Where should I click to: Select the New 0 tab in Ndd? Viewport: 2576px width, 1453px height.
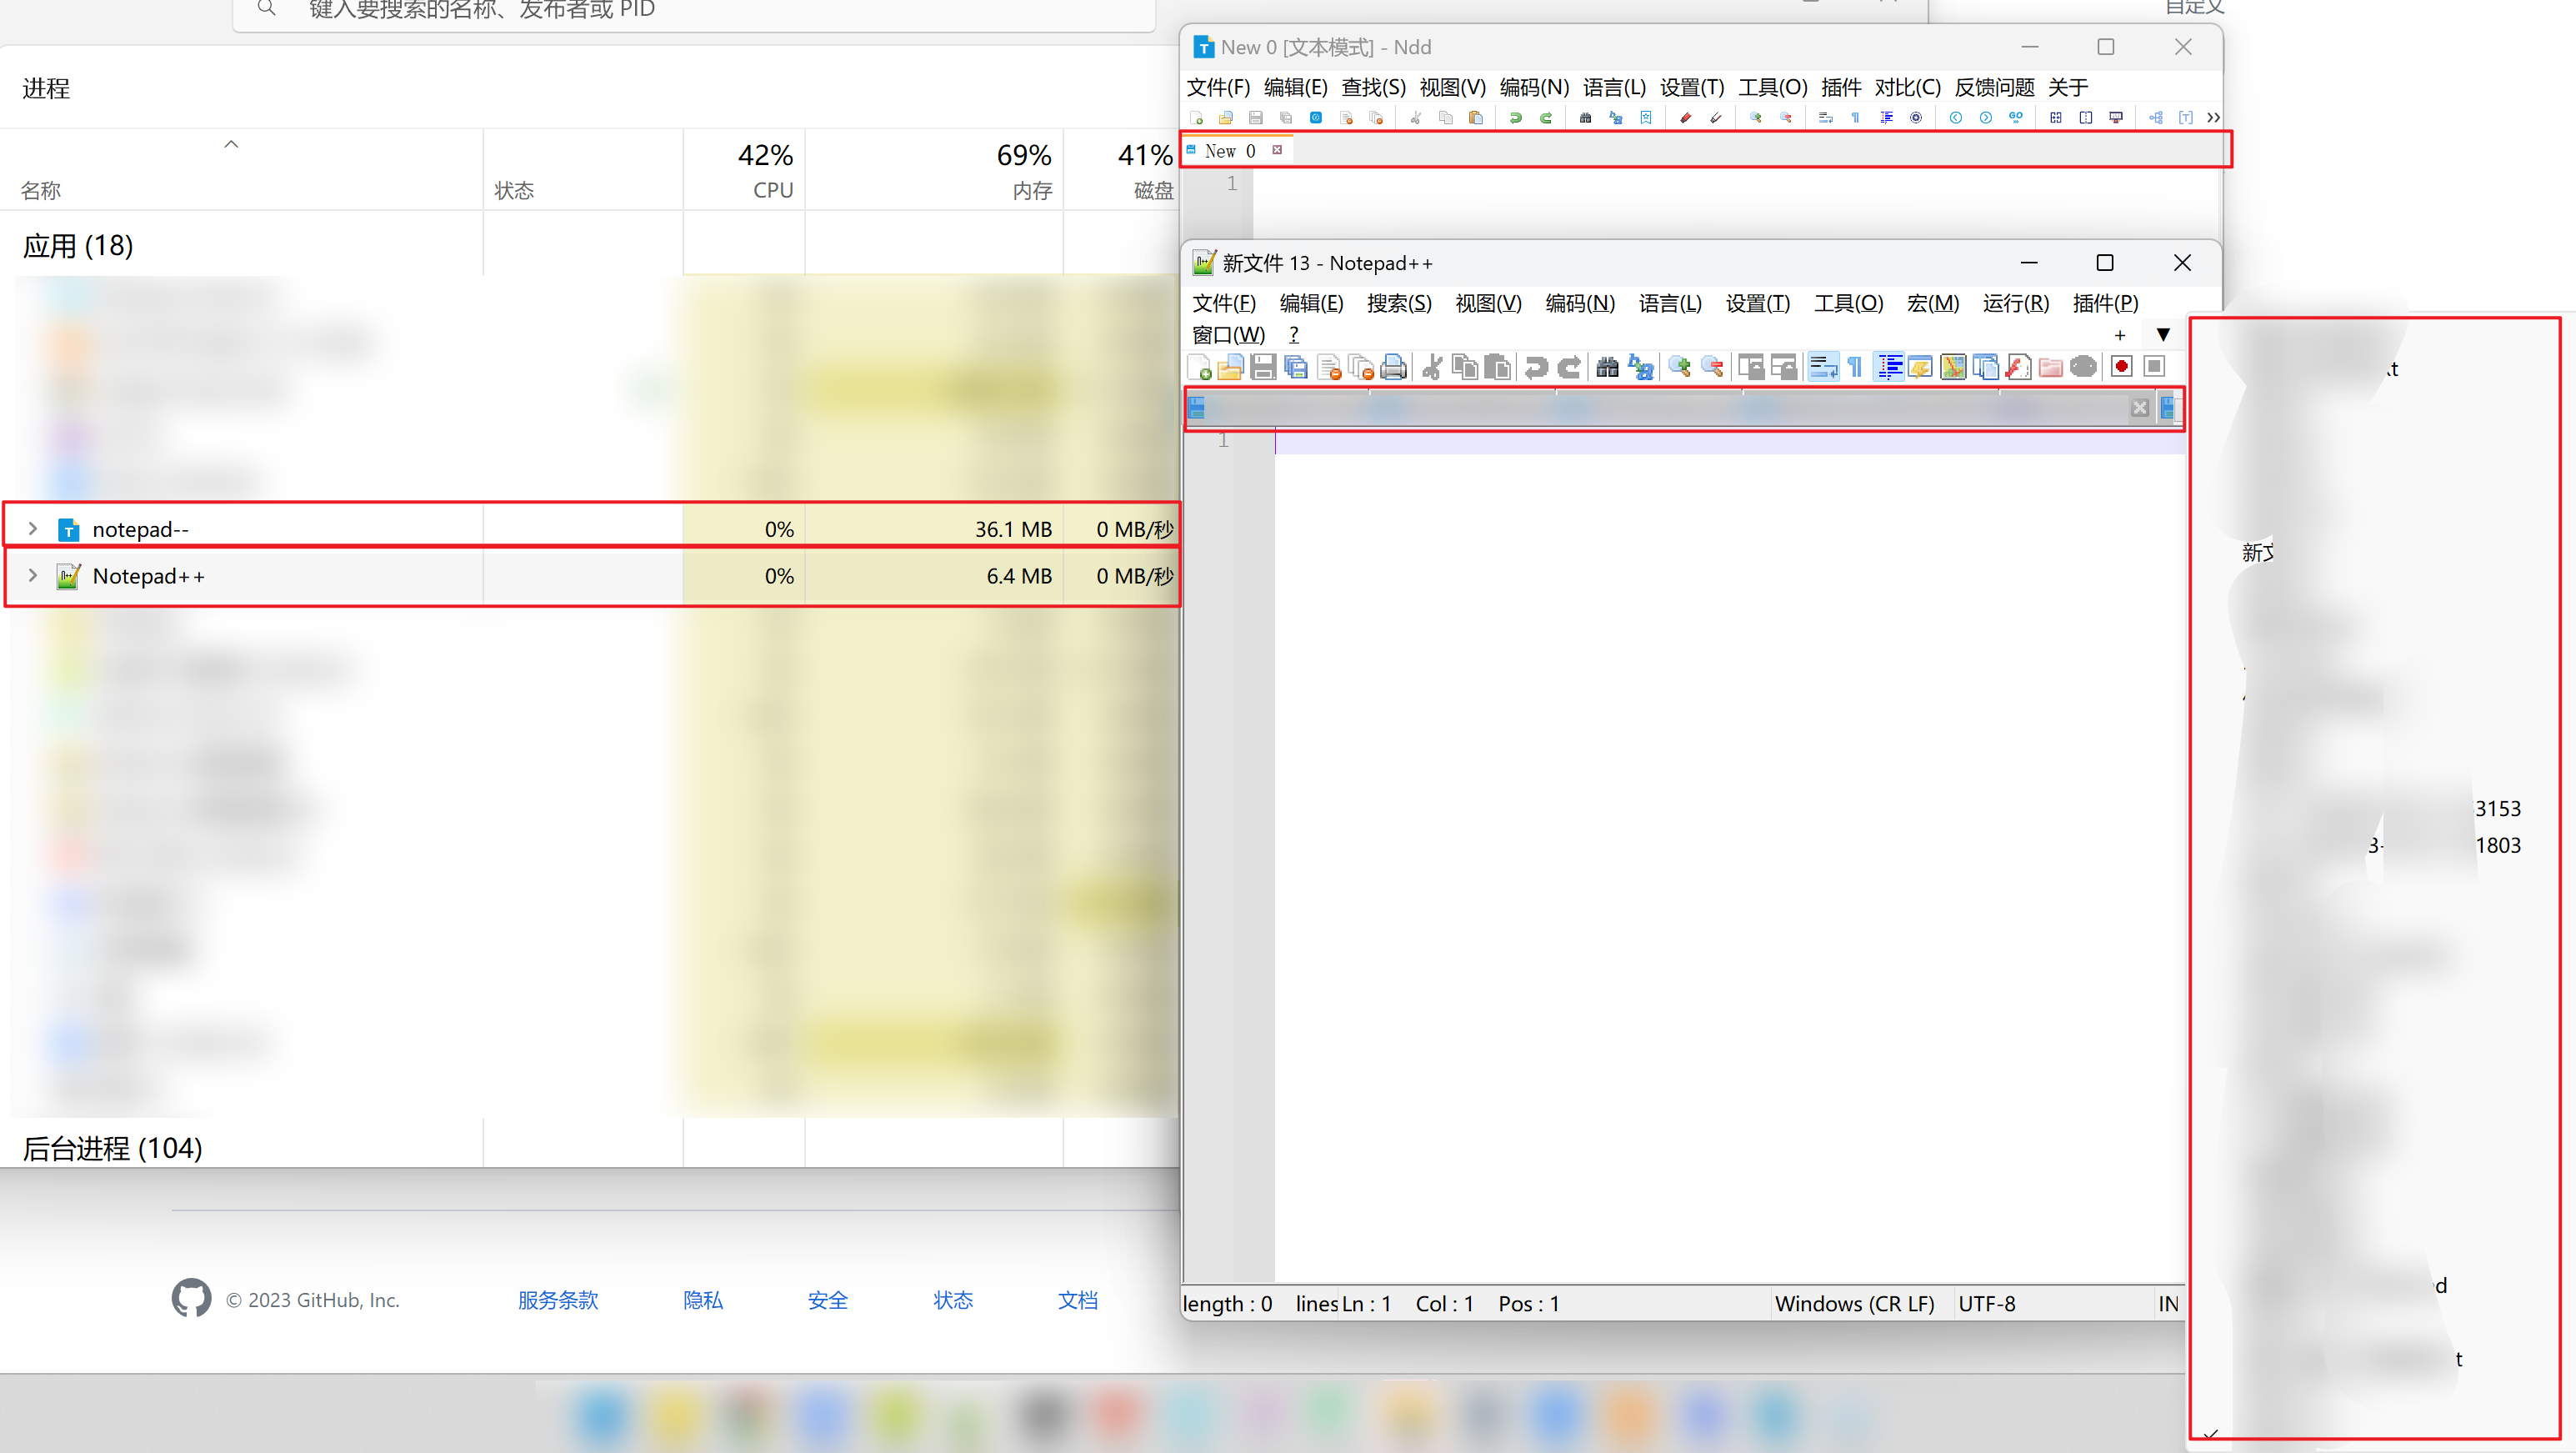coord(1226,151)
